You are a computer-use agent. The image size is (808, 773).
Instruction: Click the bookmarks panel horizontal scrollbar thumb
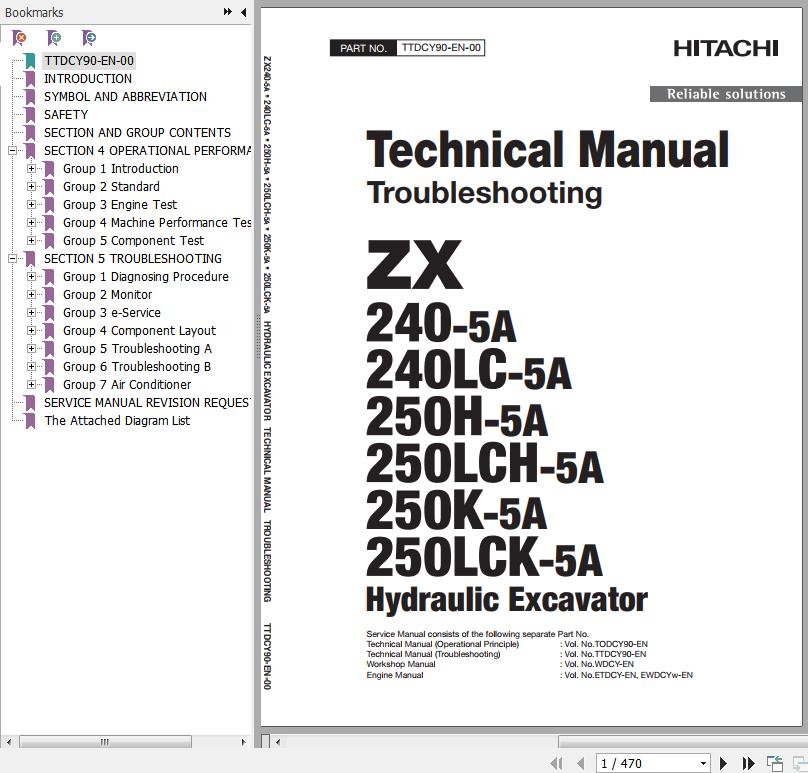(105, 742)
